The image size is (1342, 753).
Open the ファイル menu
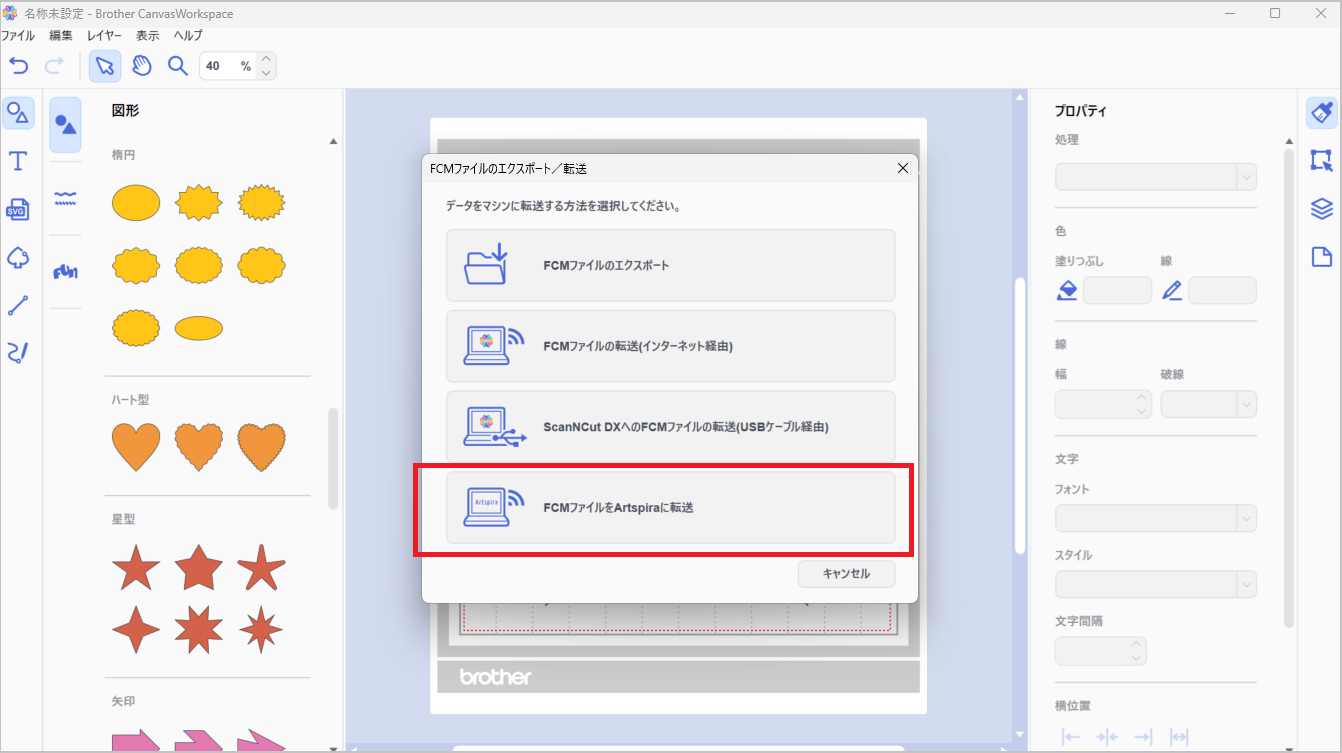[18, 35]
